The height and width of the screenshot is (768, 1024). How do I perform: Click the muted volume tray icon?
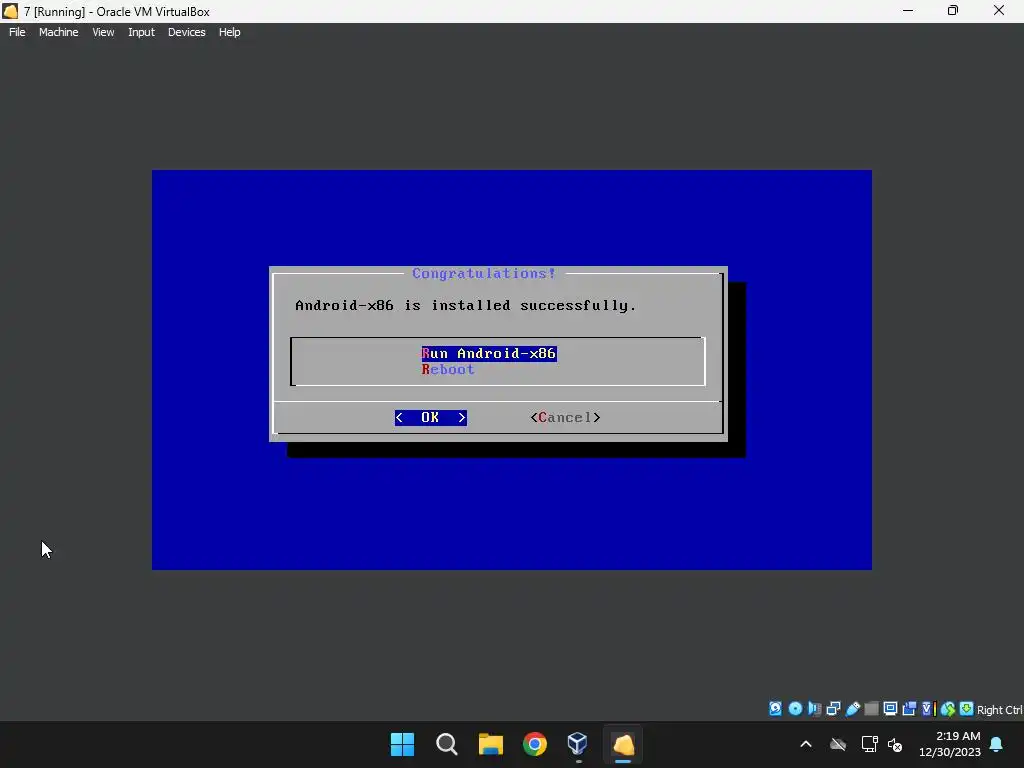click(895, 744)
